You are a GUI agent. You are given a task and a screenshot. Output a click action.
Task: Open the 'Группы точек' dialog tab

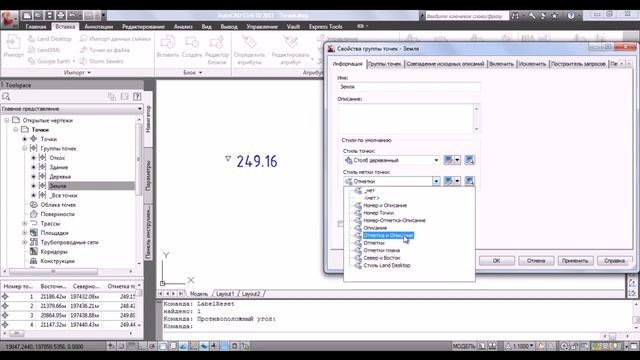click(384, 64)
